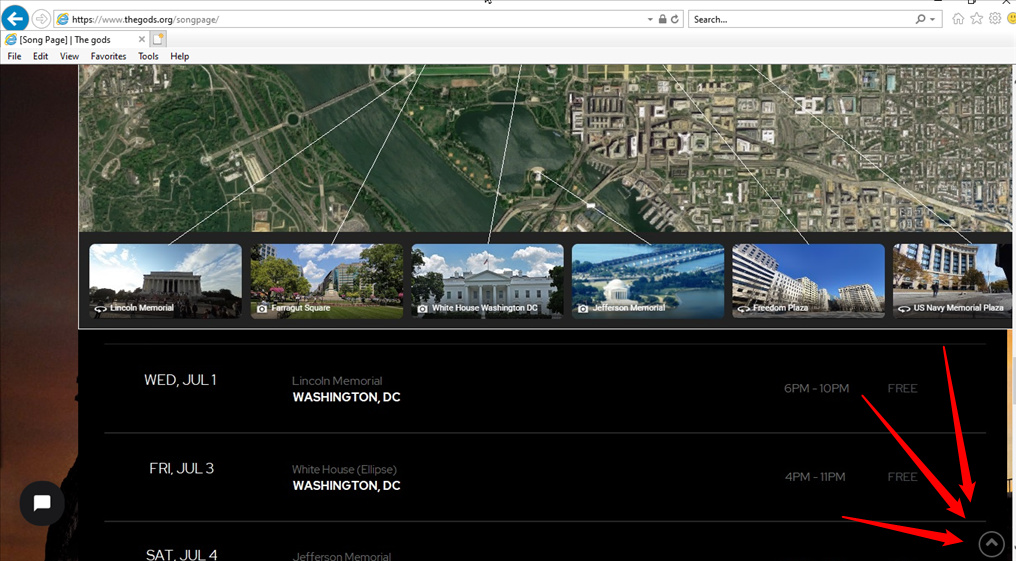Open the View menu
The height and width of the screenshot is (561, 1016).
click(69, 56)
